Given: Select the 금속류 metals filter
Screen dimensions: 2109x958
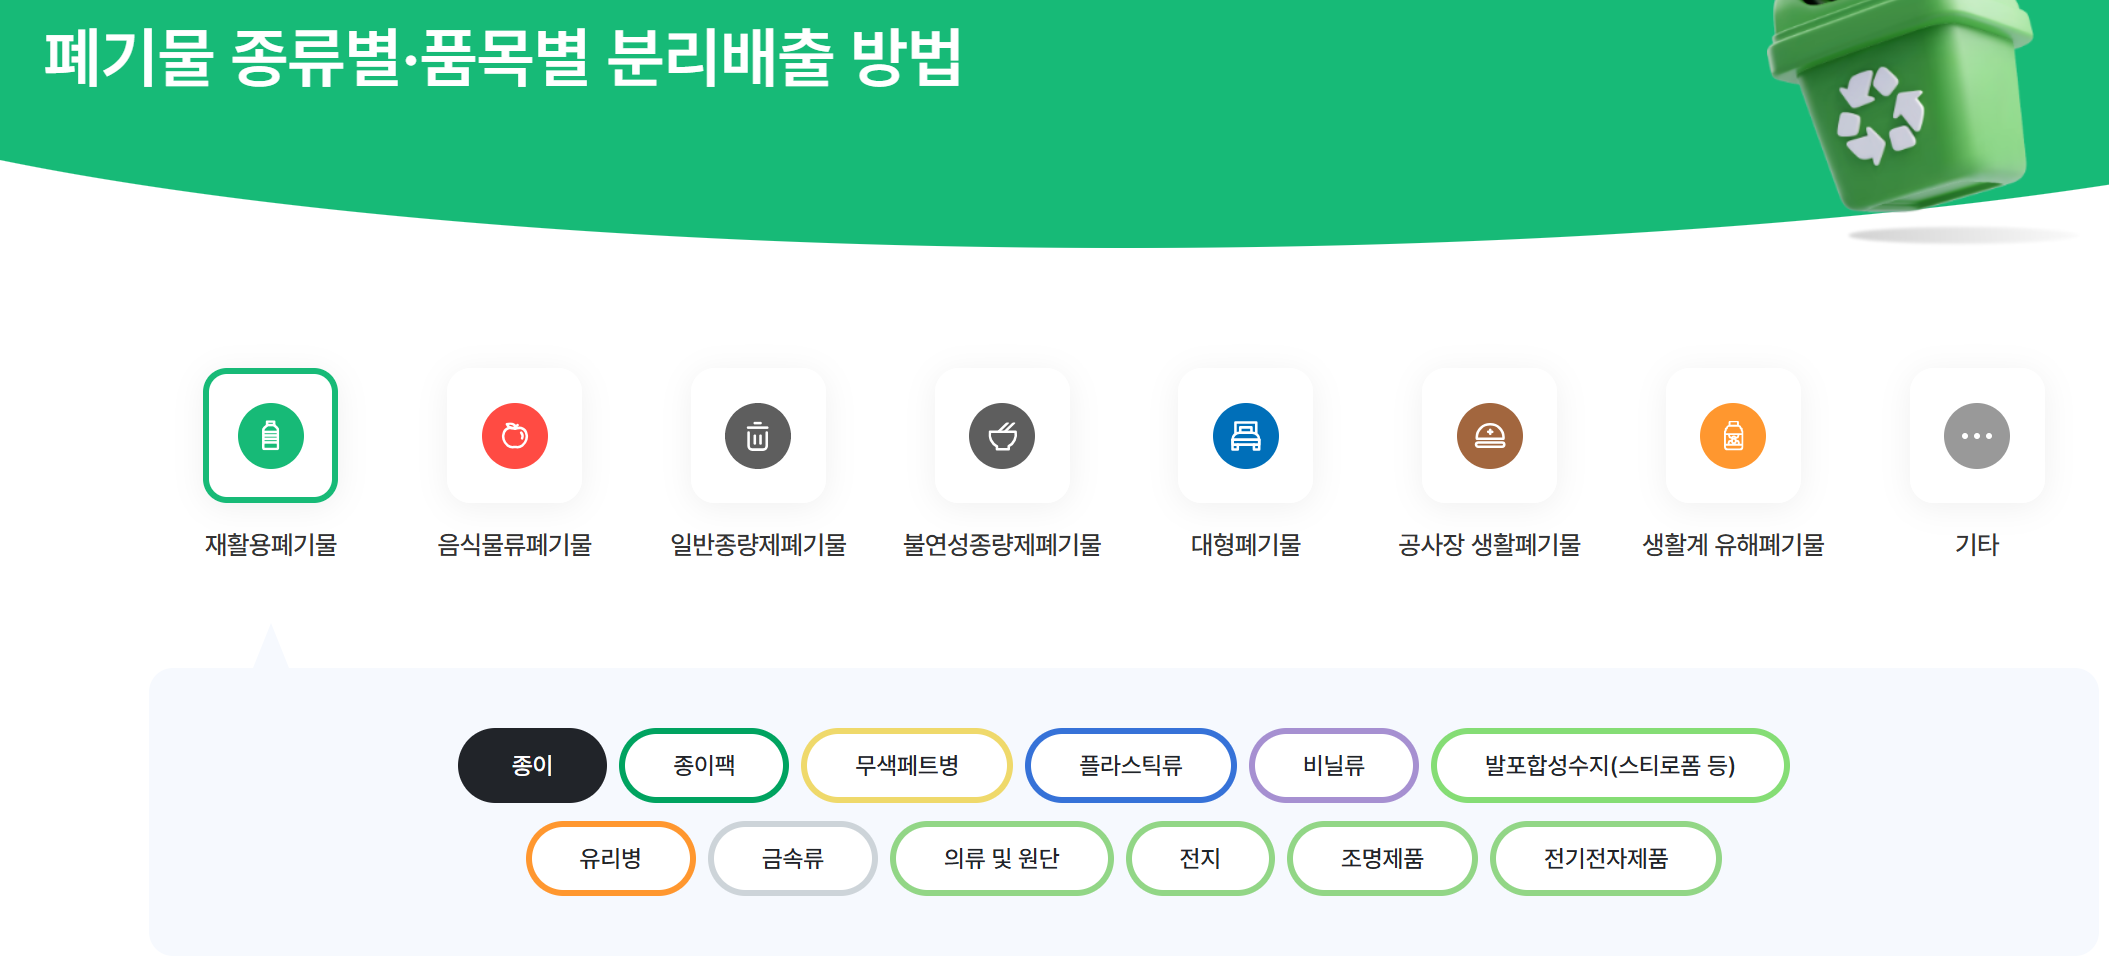Looking at the screenshot, I should (x=792, y=858).
